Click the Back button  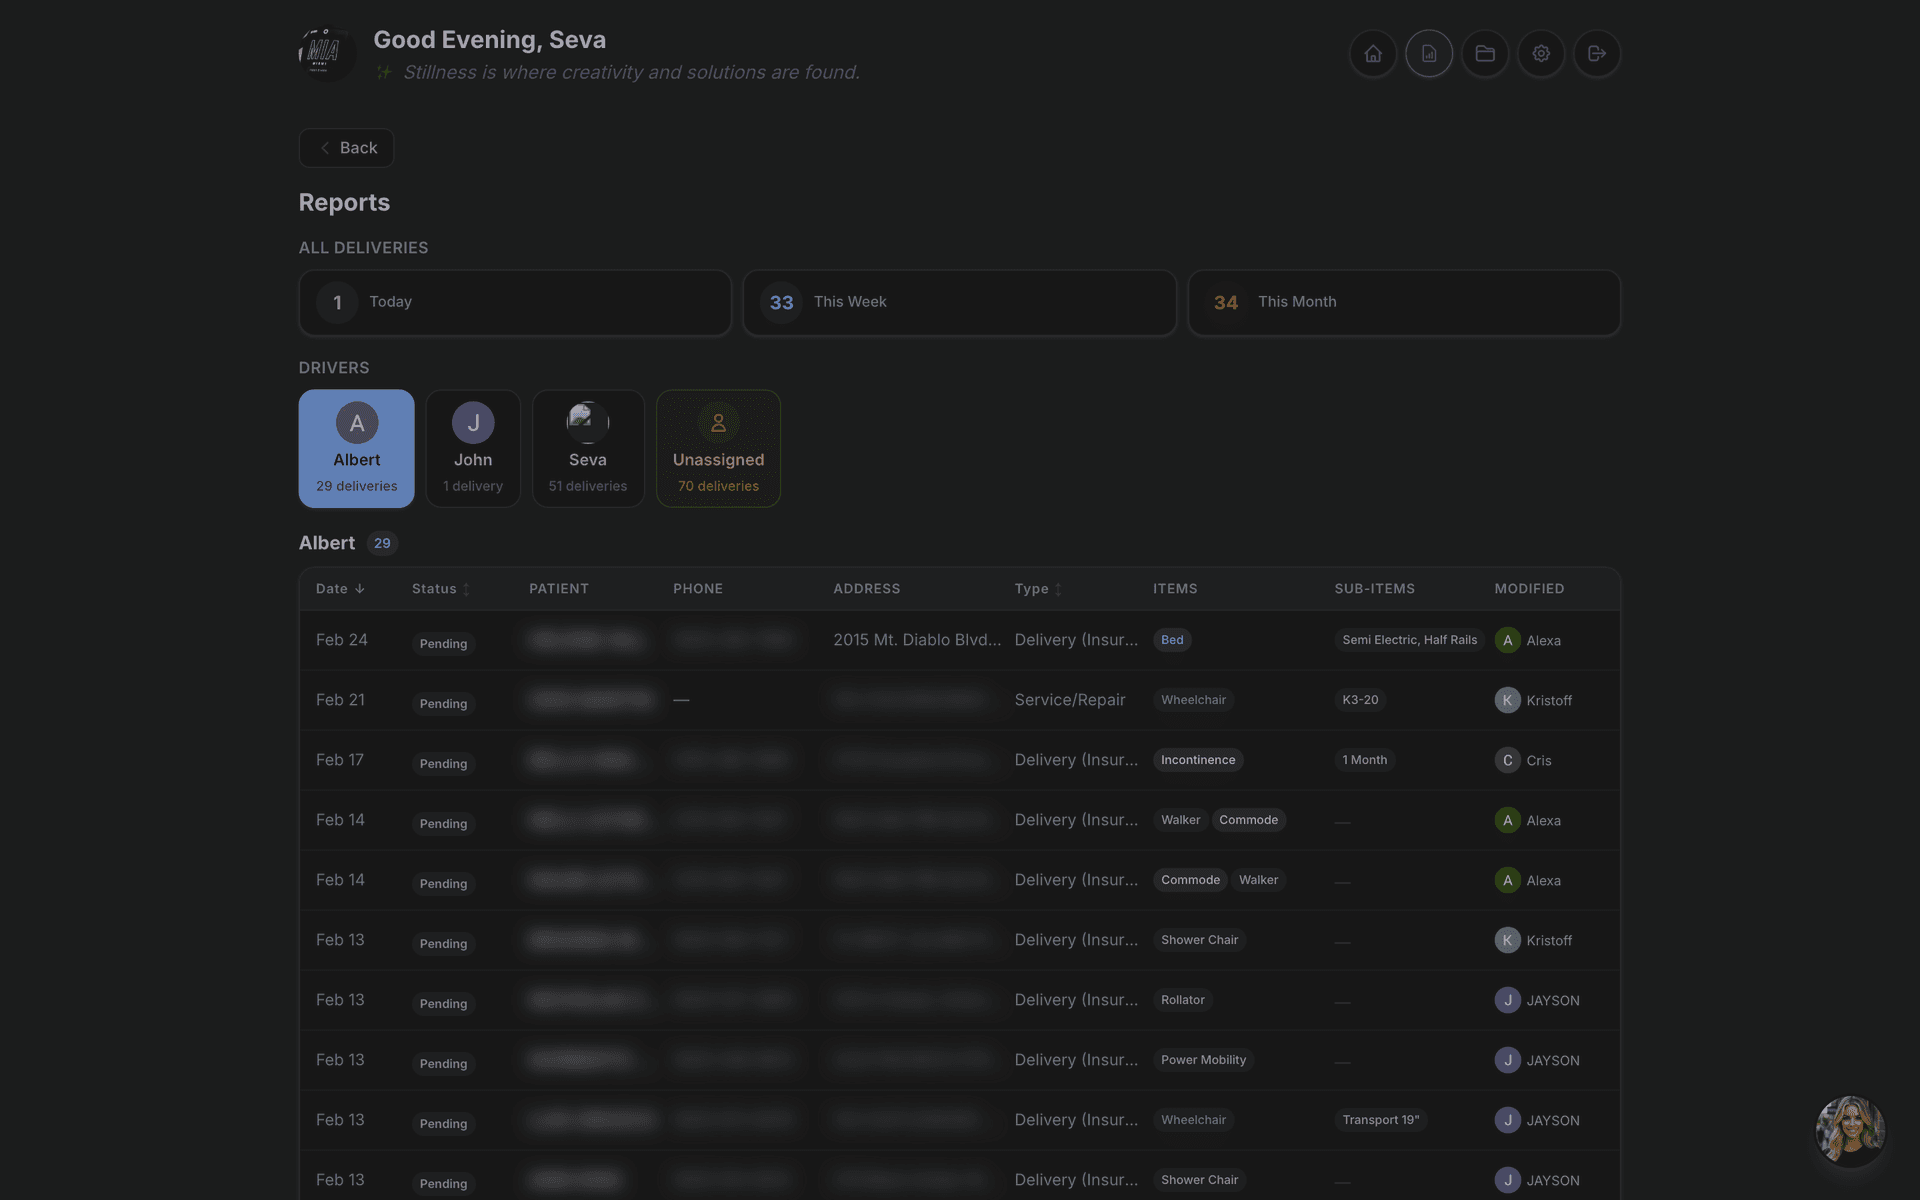pyautogui.click(x=346, y=147)
